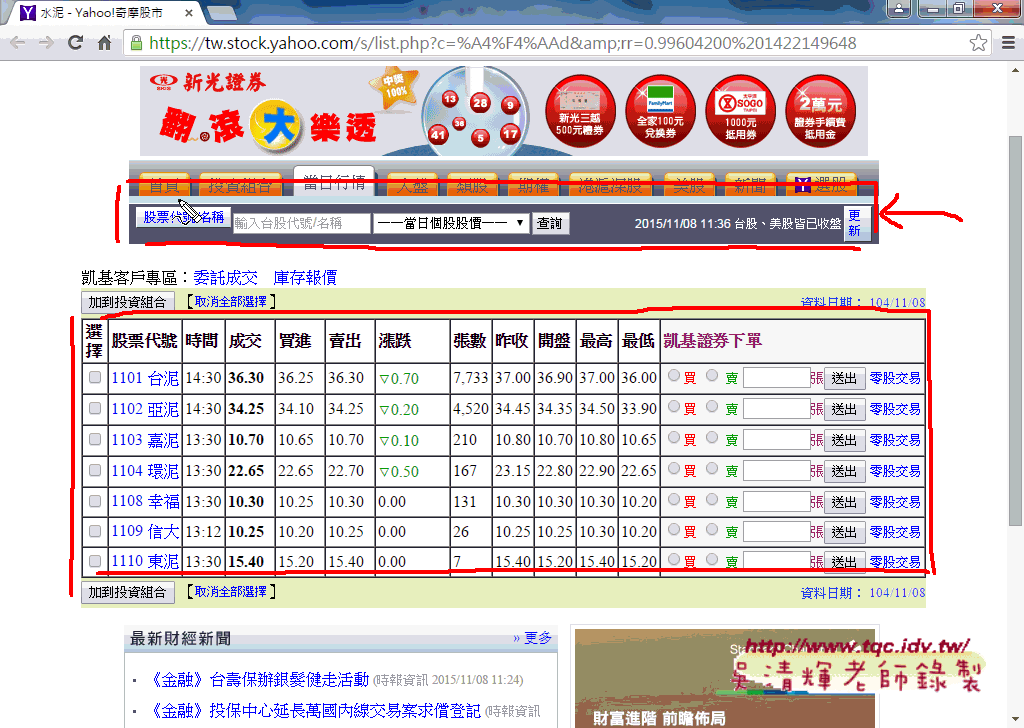Click the stock code search input field
The height and width of the screenshot is (728, 1024).
click(302, 223)
